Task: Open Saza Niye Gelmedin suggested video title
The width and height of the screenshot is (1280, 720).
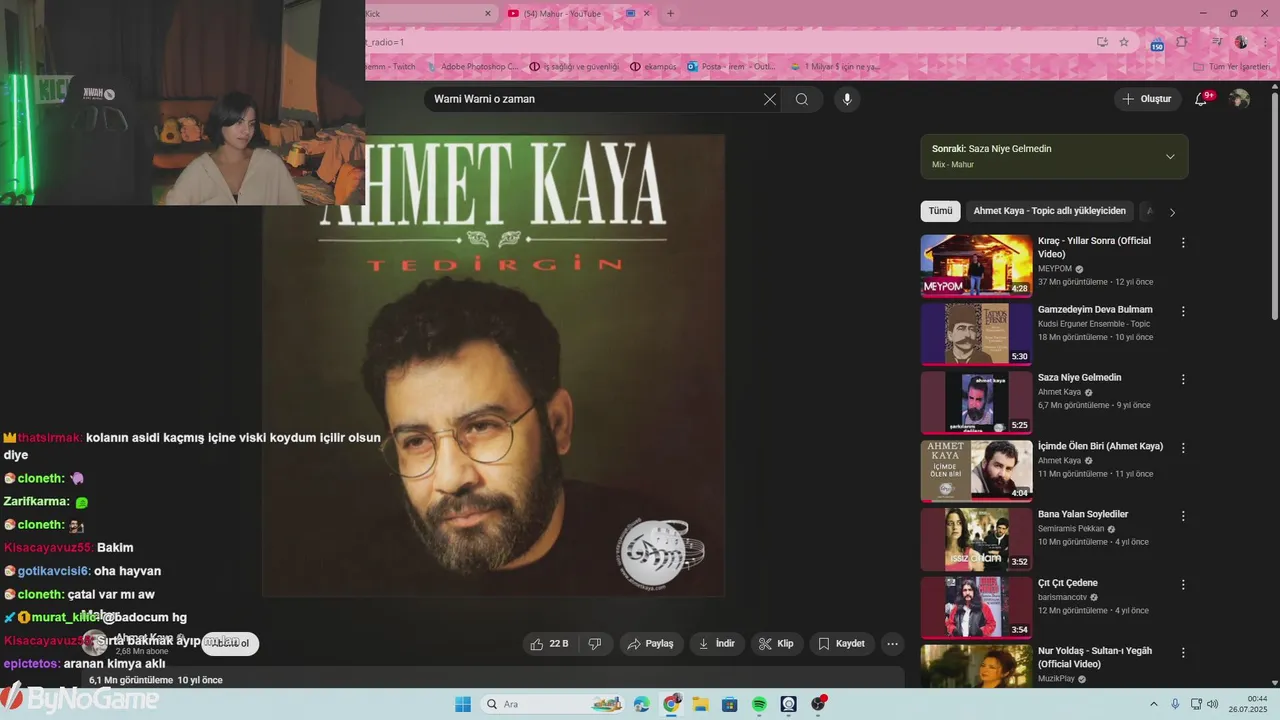Action: click(1079, 378)
